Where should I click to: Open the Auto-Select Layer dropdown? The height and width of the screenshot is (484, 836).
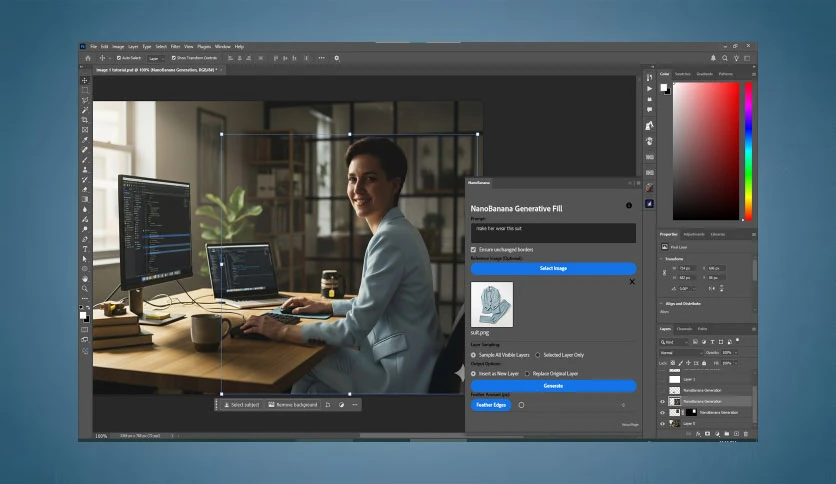point(156,58)
